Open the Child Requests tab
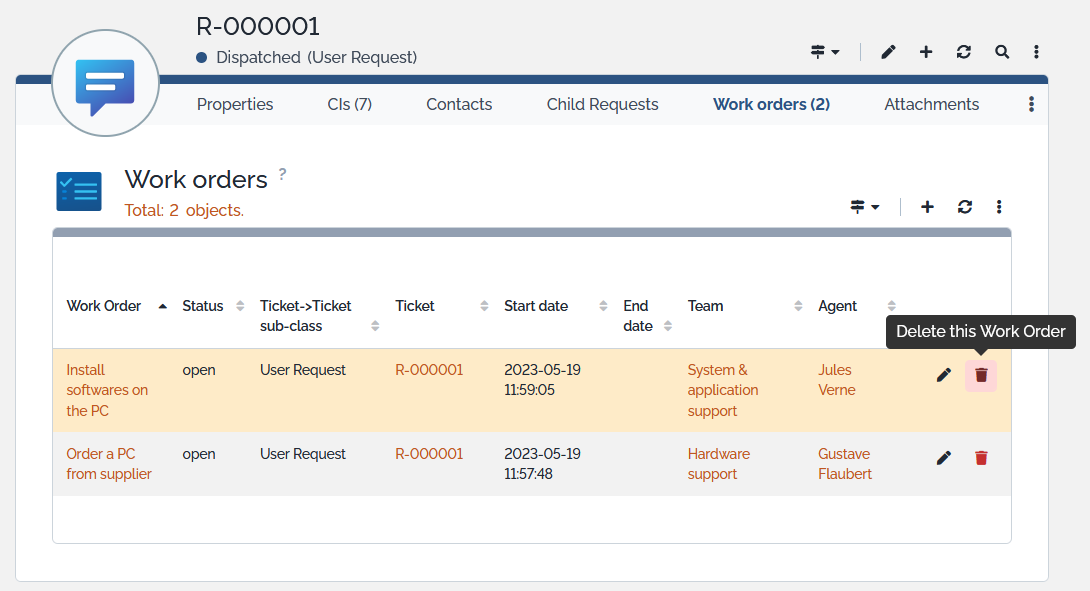 602,104
